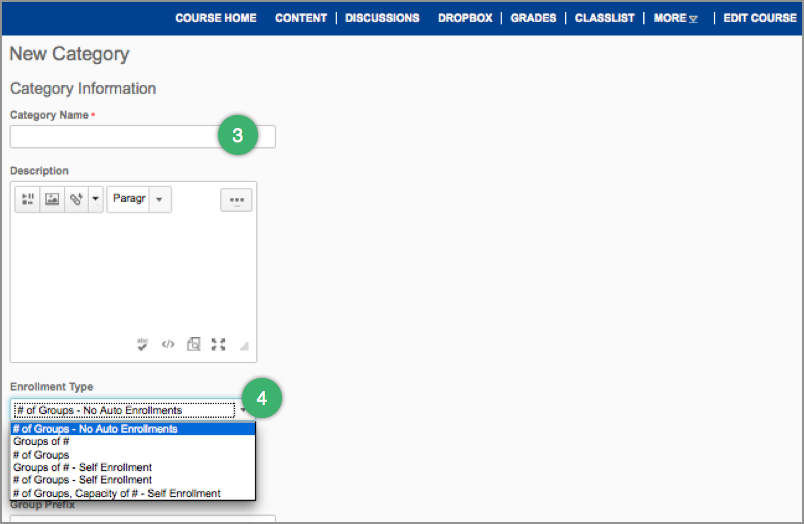Go to Course Home
The height and width of the screenshot is (524, 804).
216,18
